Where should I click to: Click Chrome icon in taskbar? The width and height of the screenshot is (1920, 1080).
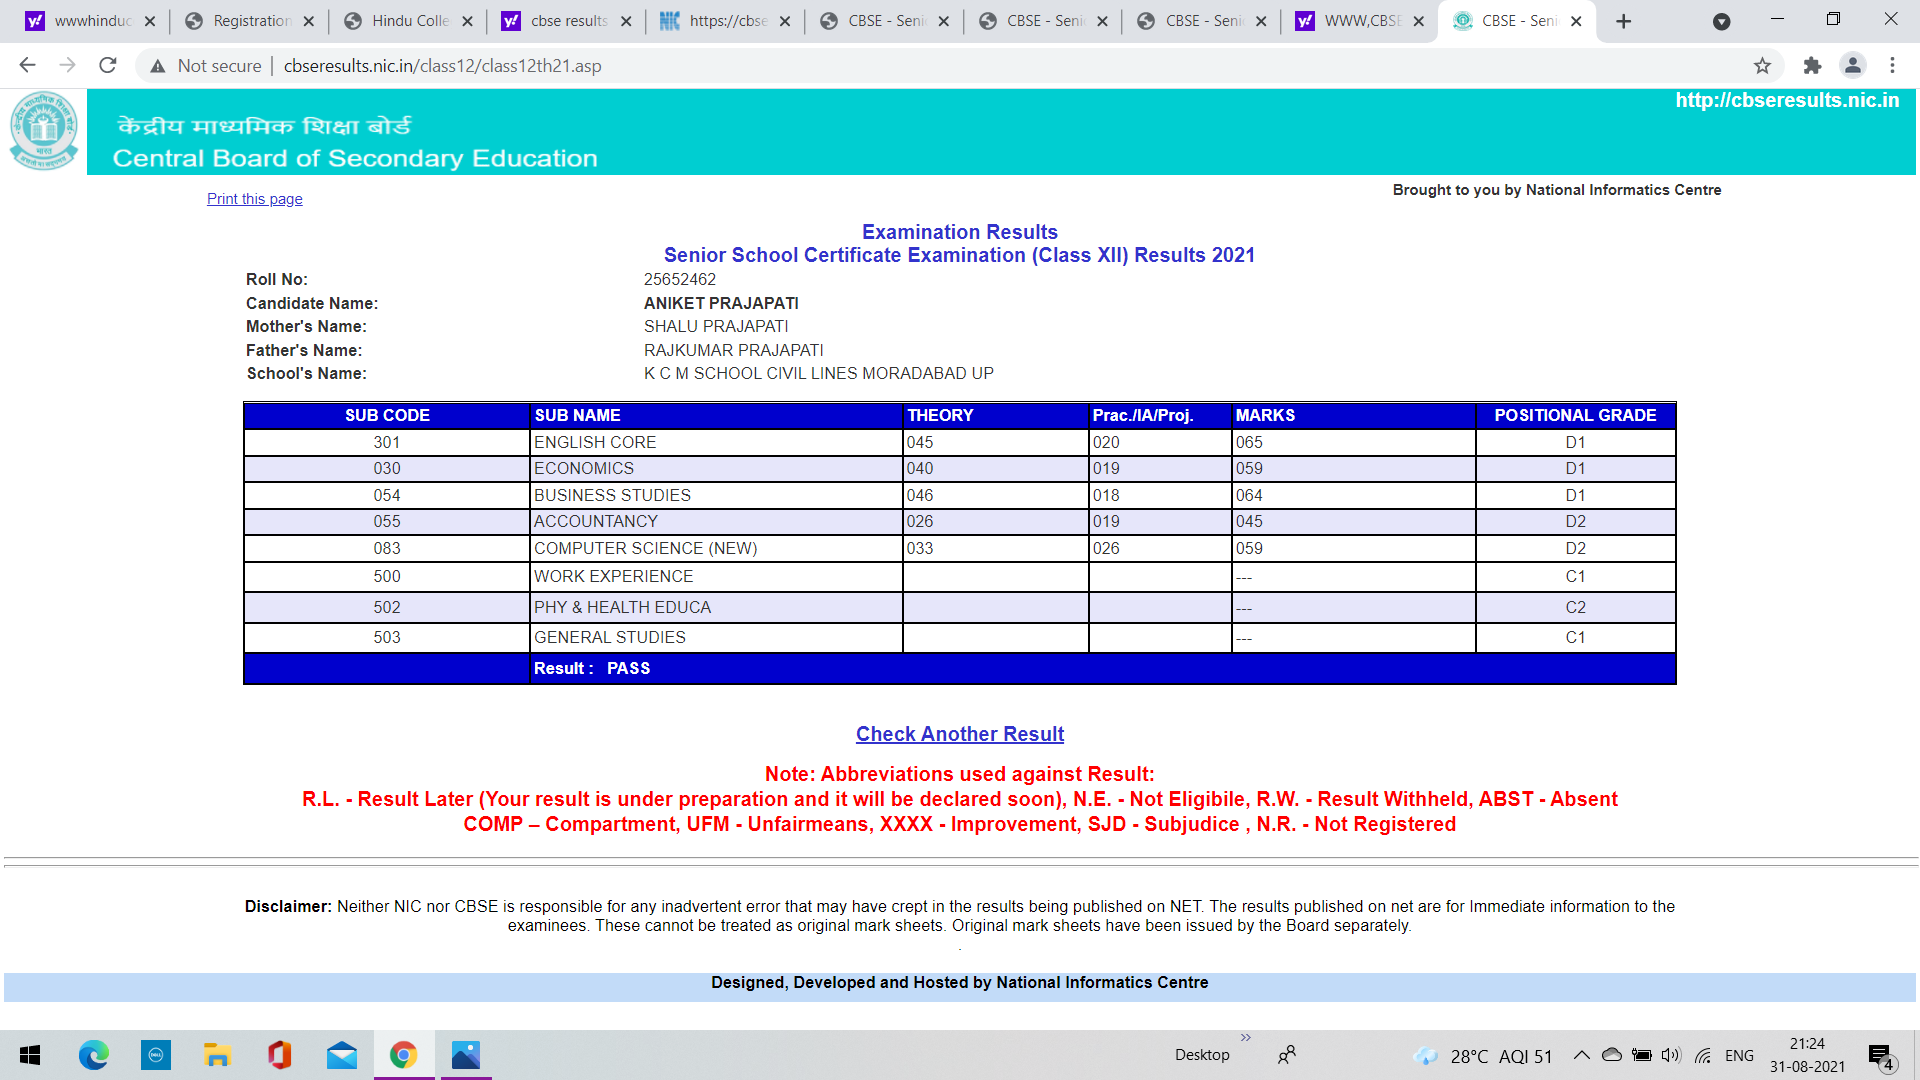(404, 1055)
